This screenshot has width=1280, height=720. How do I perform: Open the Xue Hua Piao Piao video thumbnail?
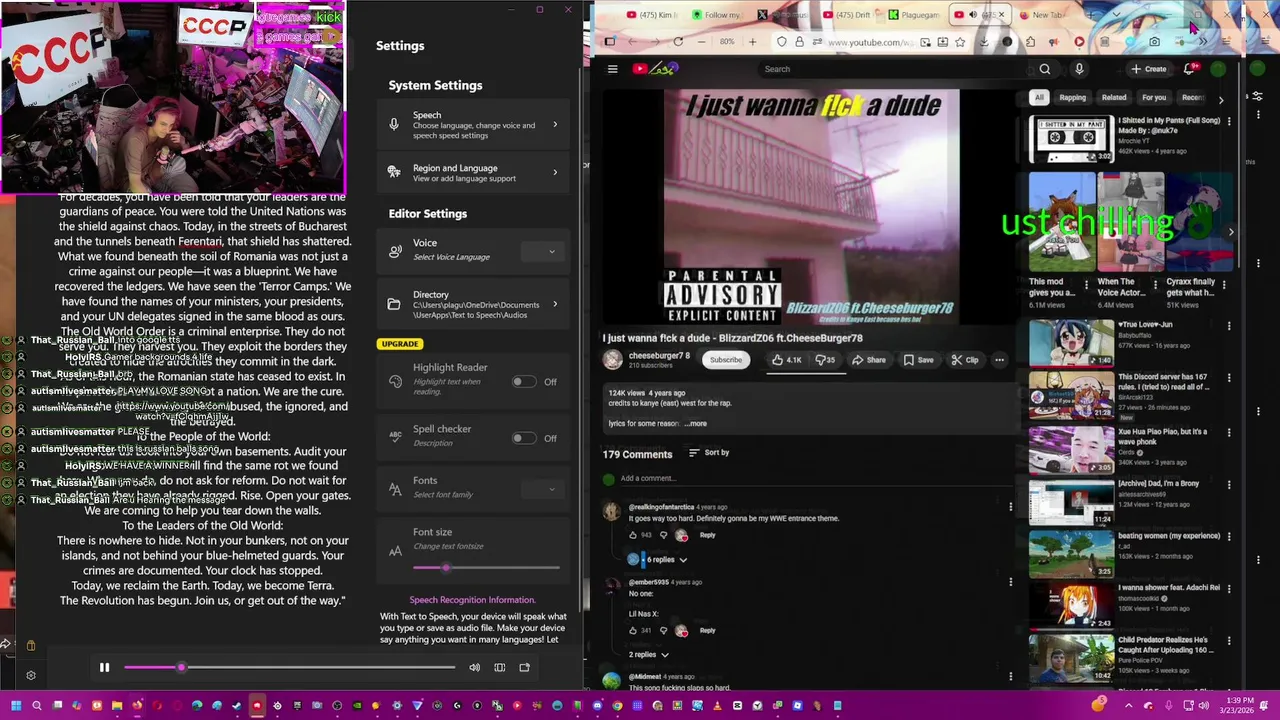1071,451
